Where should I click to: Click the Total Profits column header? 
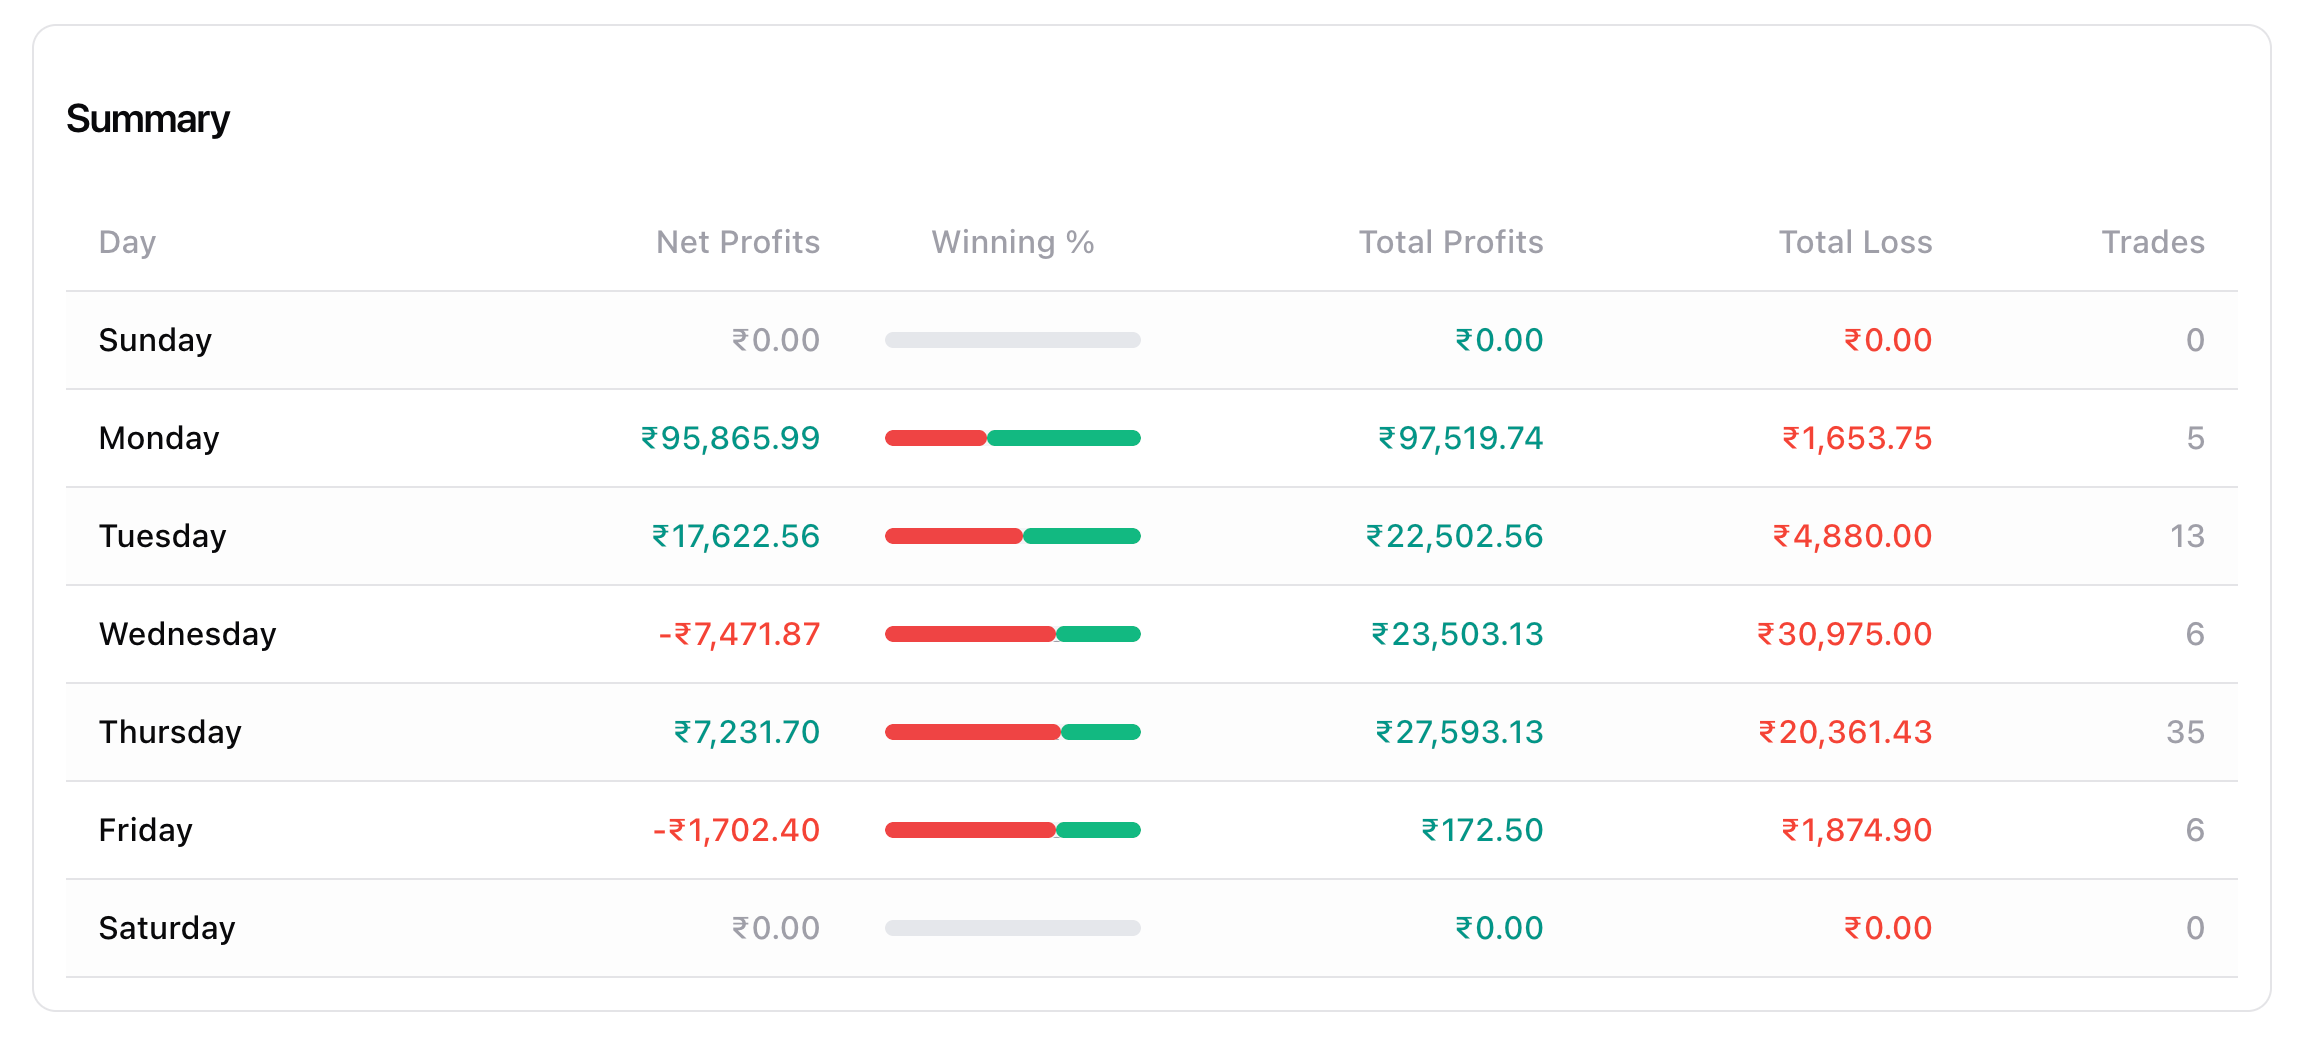coord(1450,242)
